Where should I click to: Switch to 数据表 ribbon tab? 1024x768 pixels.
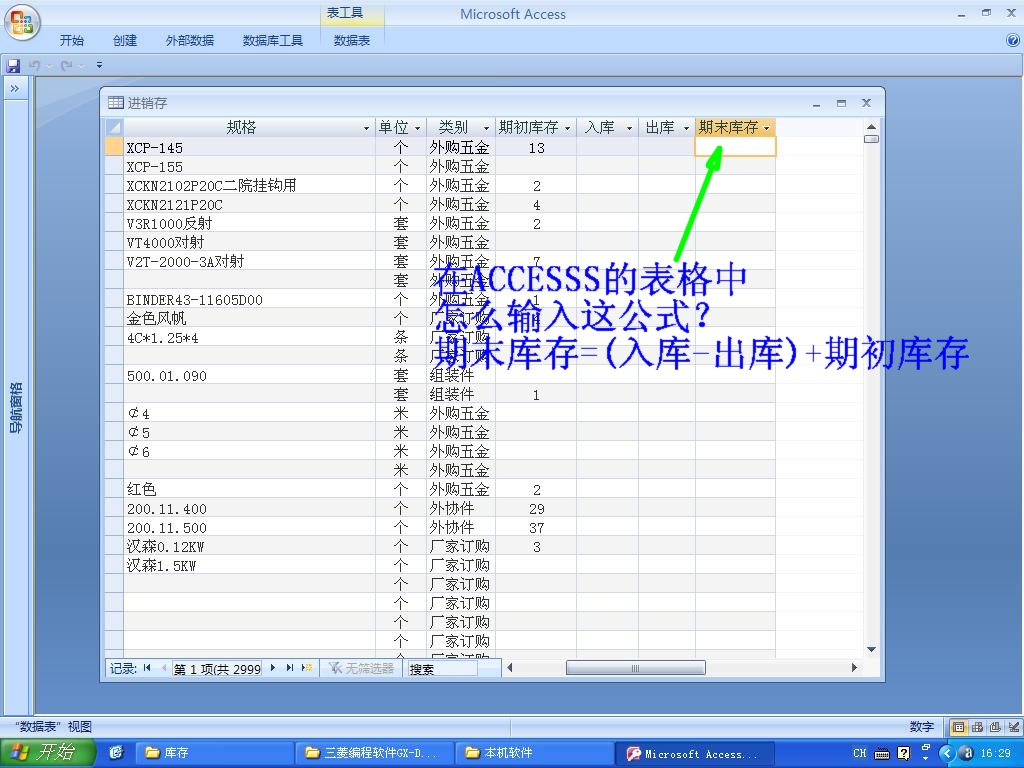click(351, 40)
